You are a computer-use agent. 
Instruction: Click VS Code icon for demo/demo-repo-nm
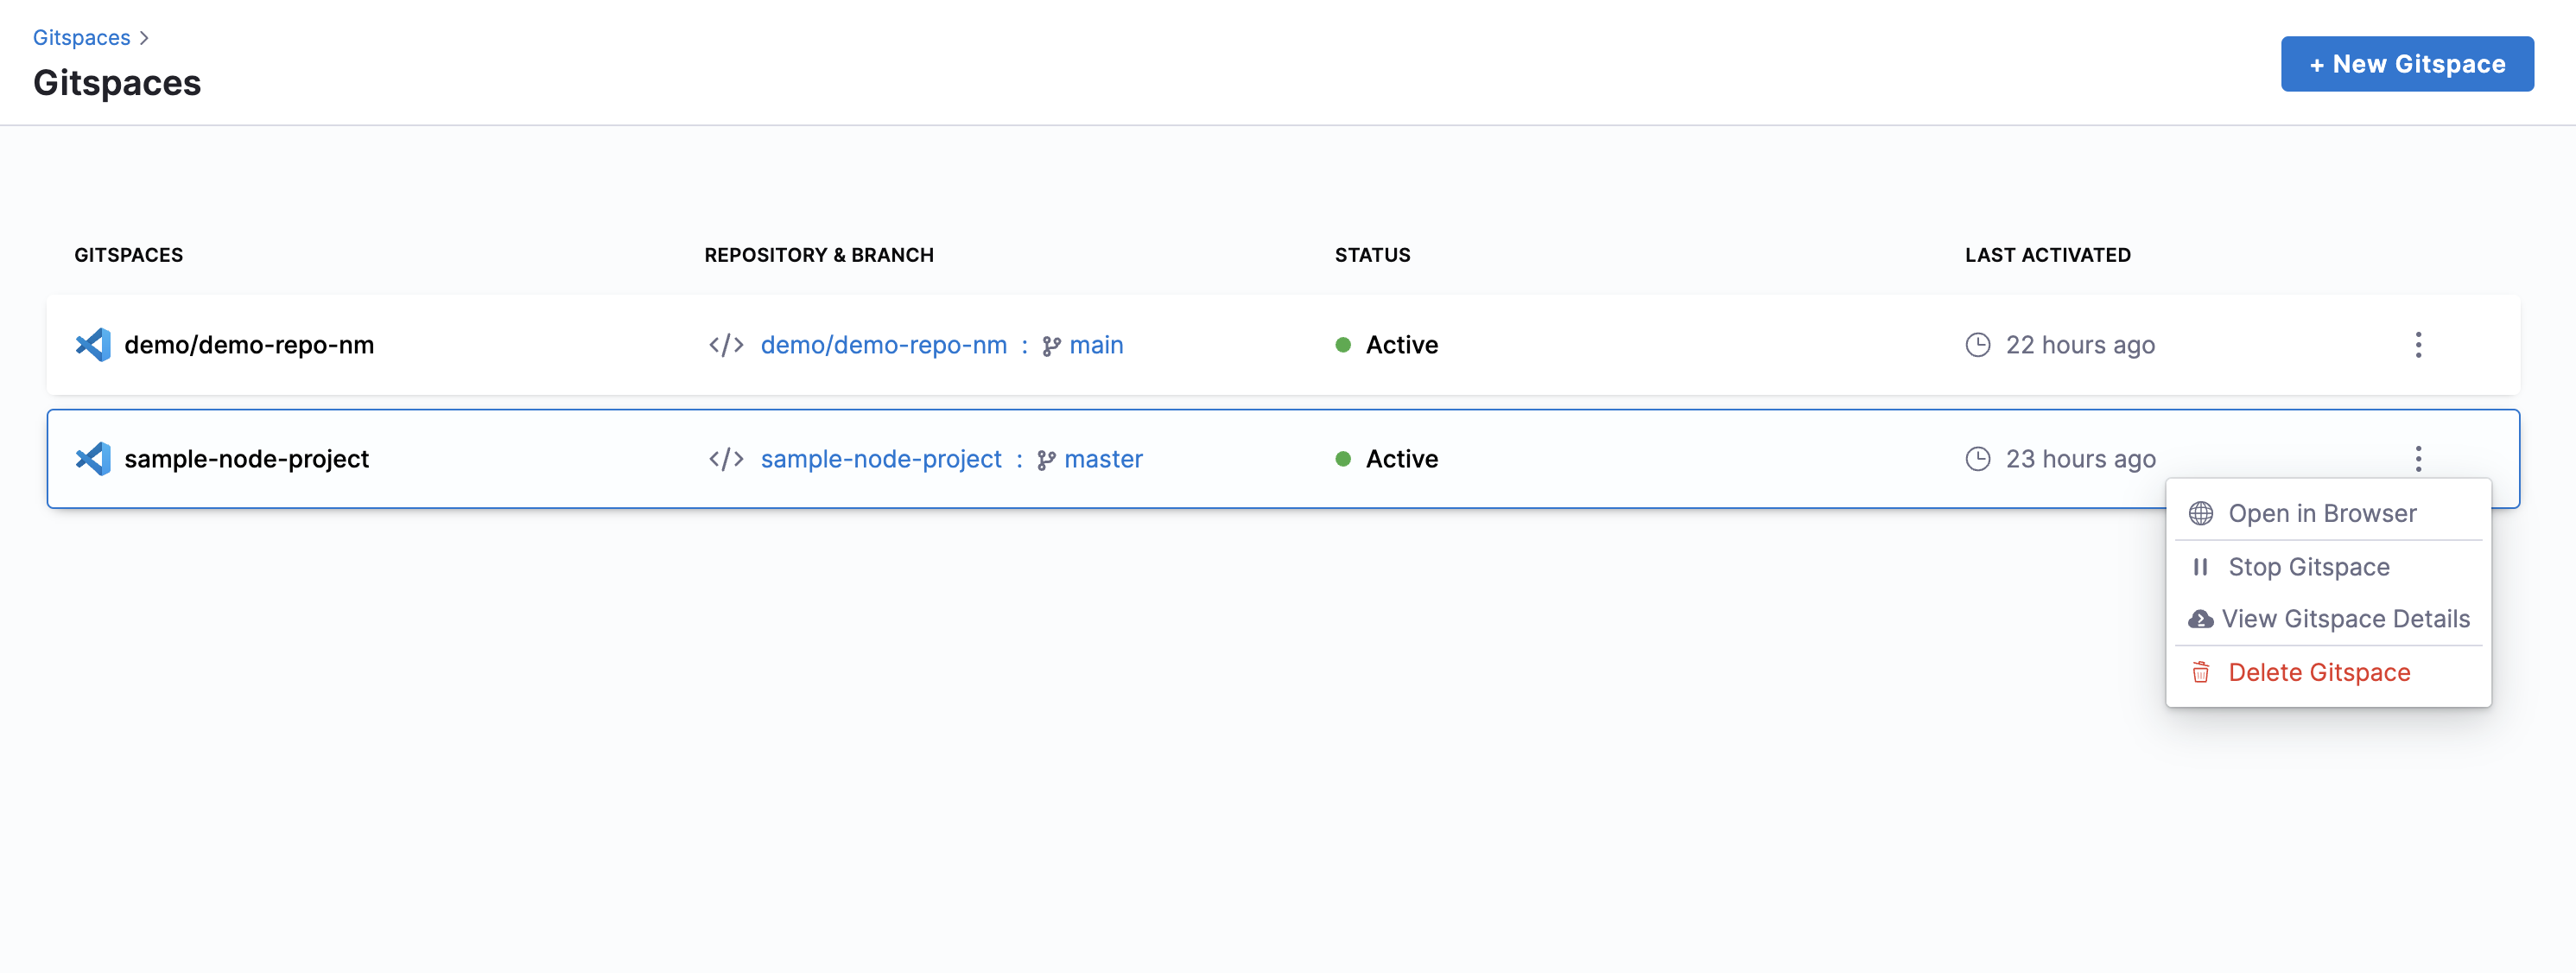(x=93, y=345)
